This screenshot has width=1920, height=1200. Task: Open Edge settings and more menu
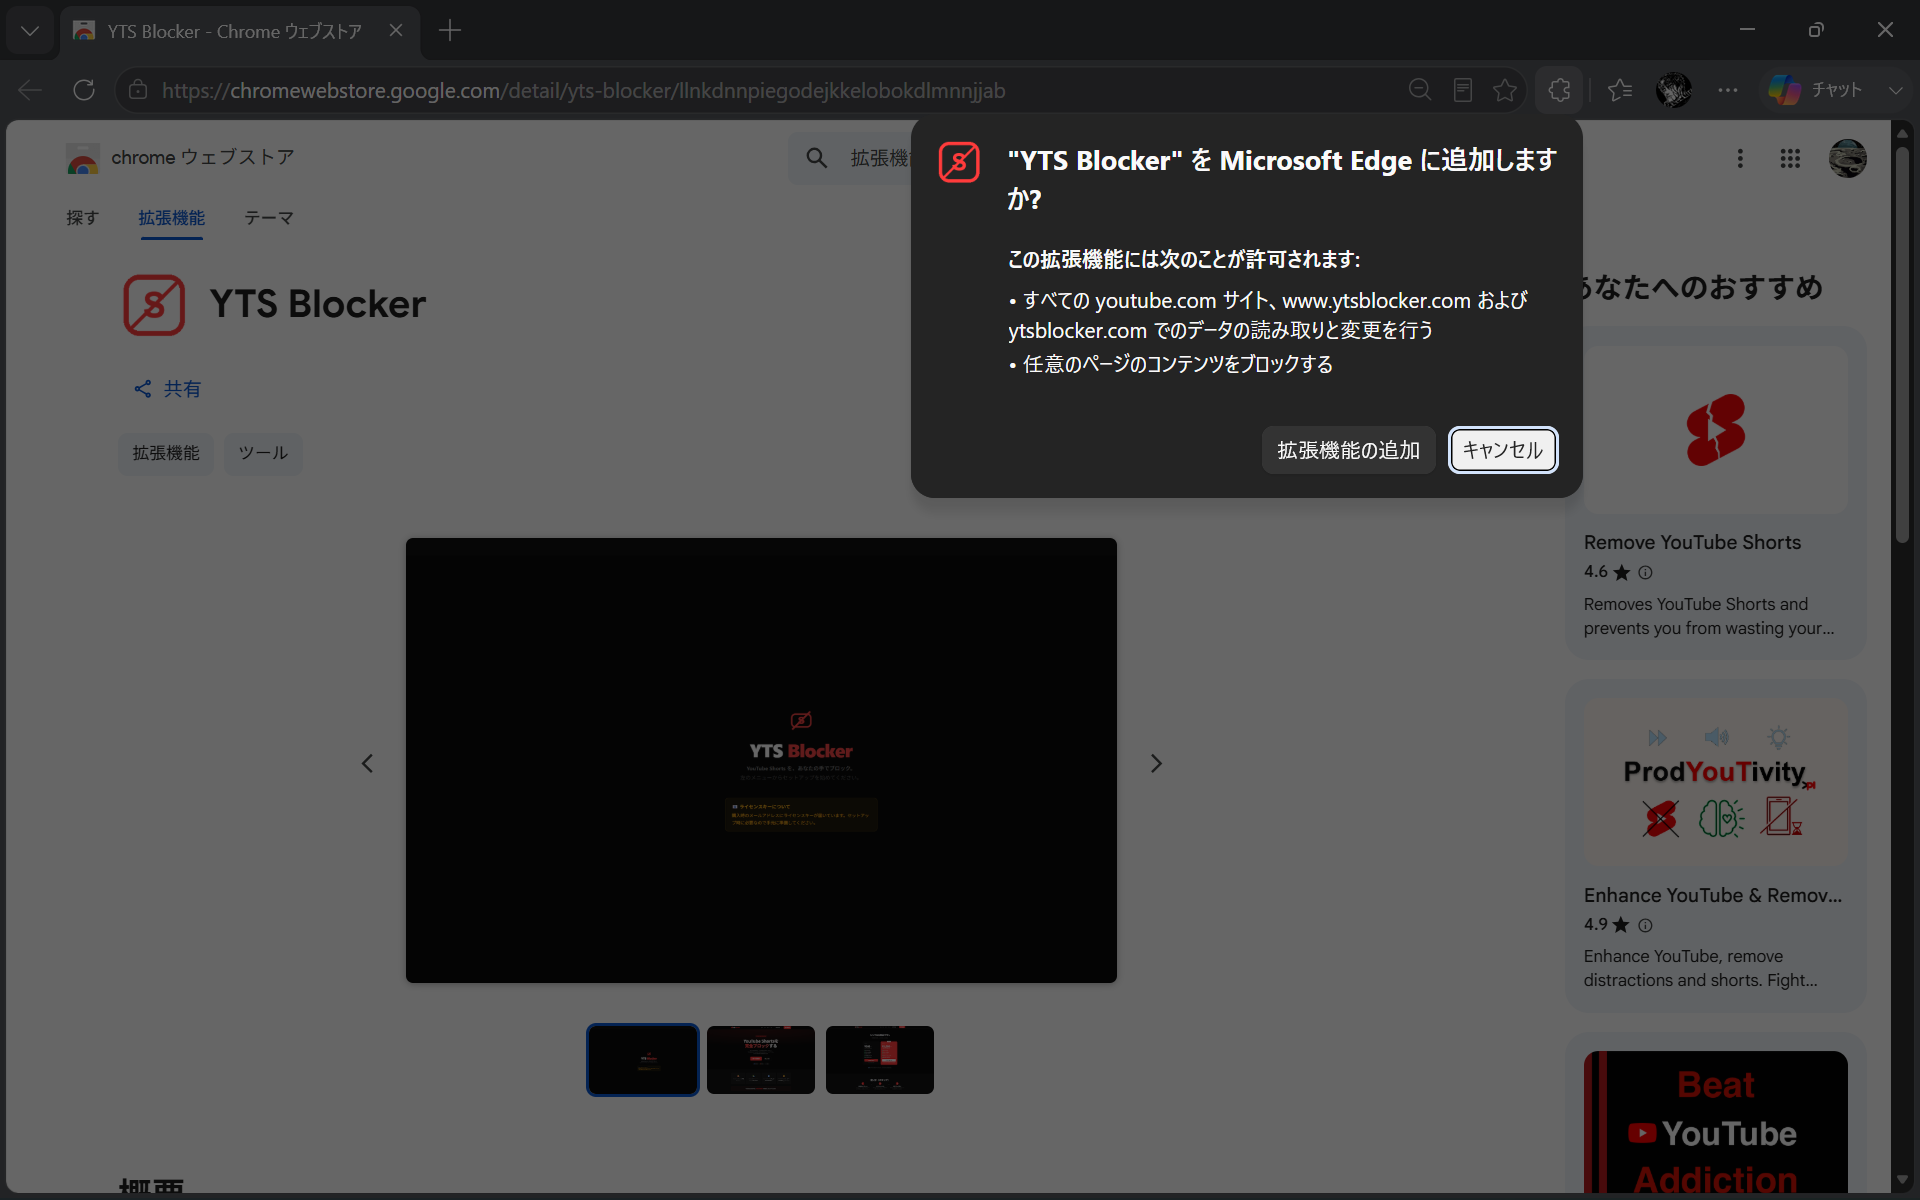click(1728, 90)
